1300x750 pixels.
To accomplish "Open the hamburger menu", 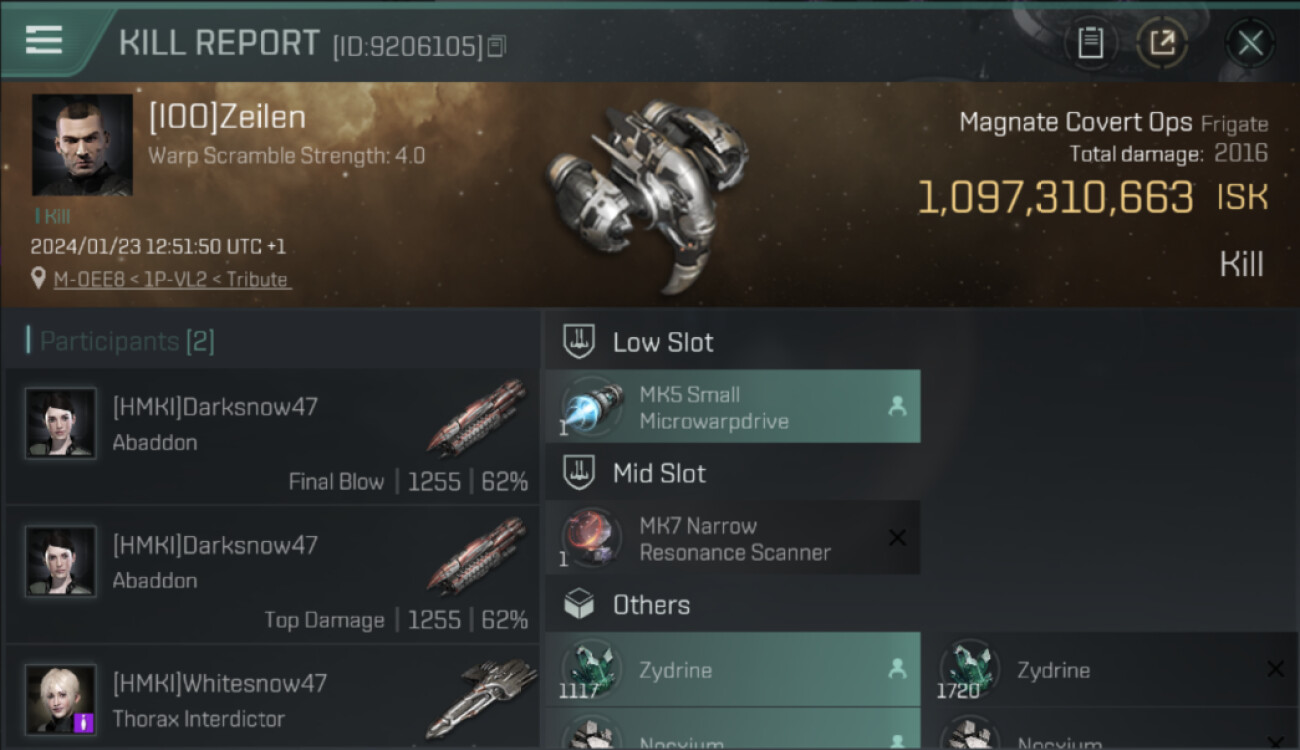I will click(x=44, y=40).
